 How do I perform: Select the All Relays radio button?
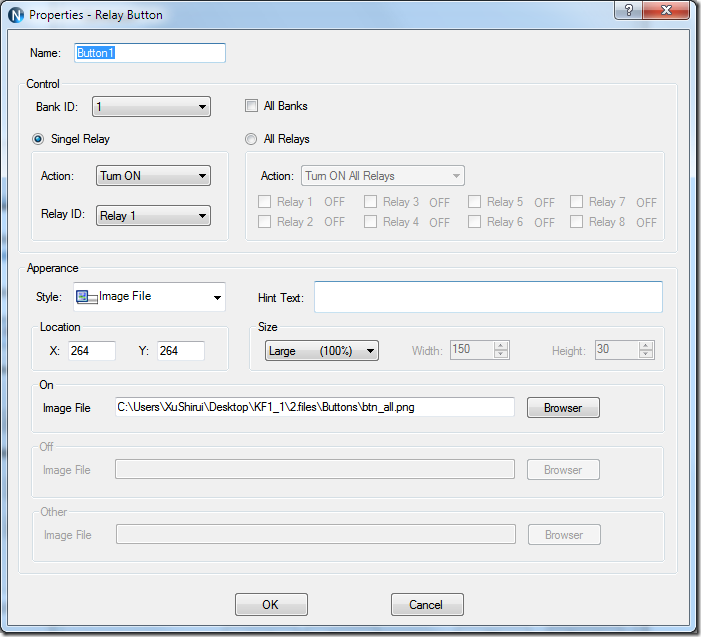[251, 139]
